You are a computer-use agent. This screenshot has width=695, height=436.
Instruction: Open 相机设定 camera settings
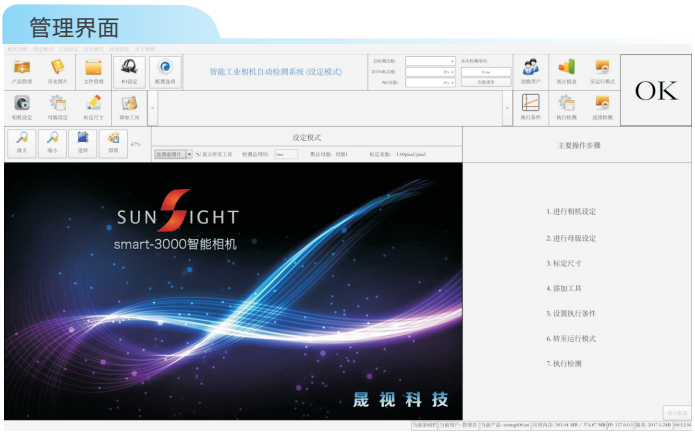(x=21, y=106)
